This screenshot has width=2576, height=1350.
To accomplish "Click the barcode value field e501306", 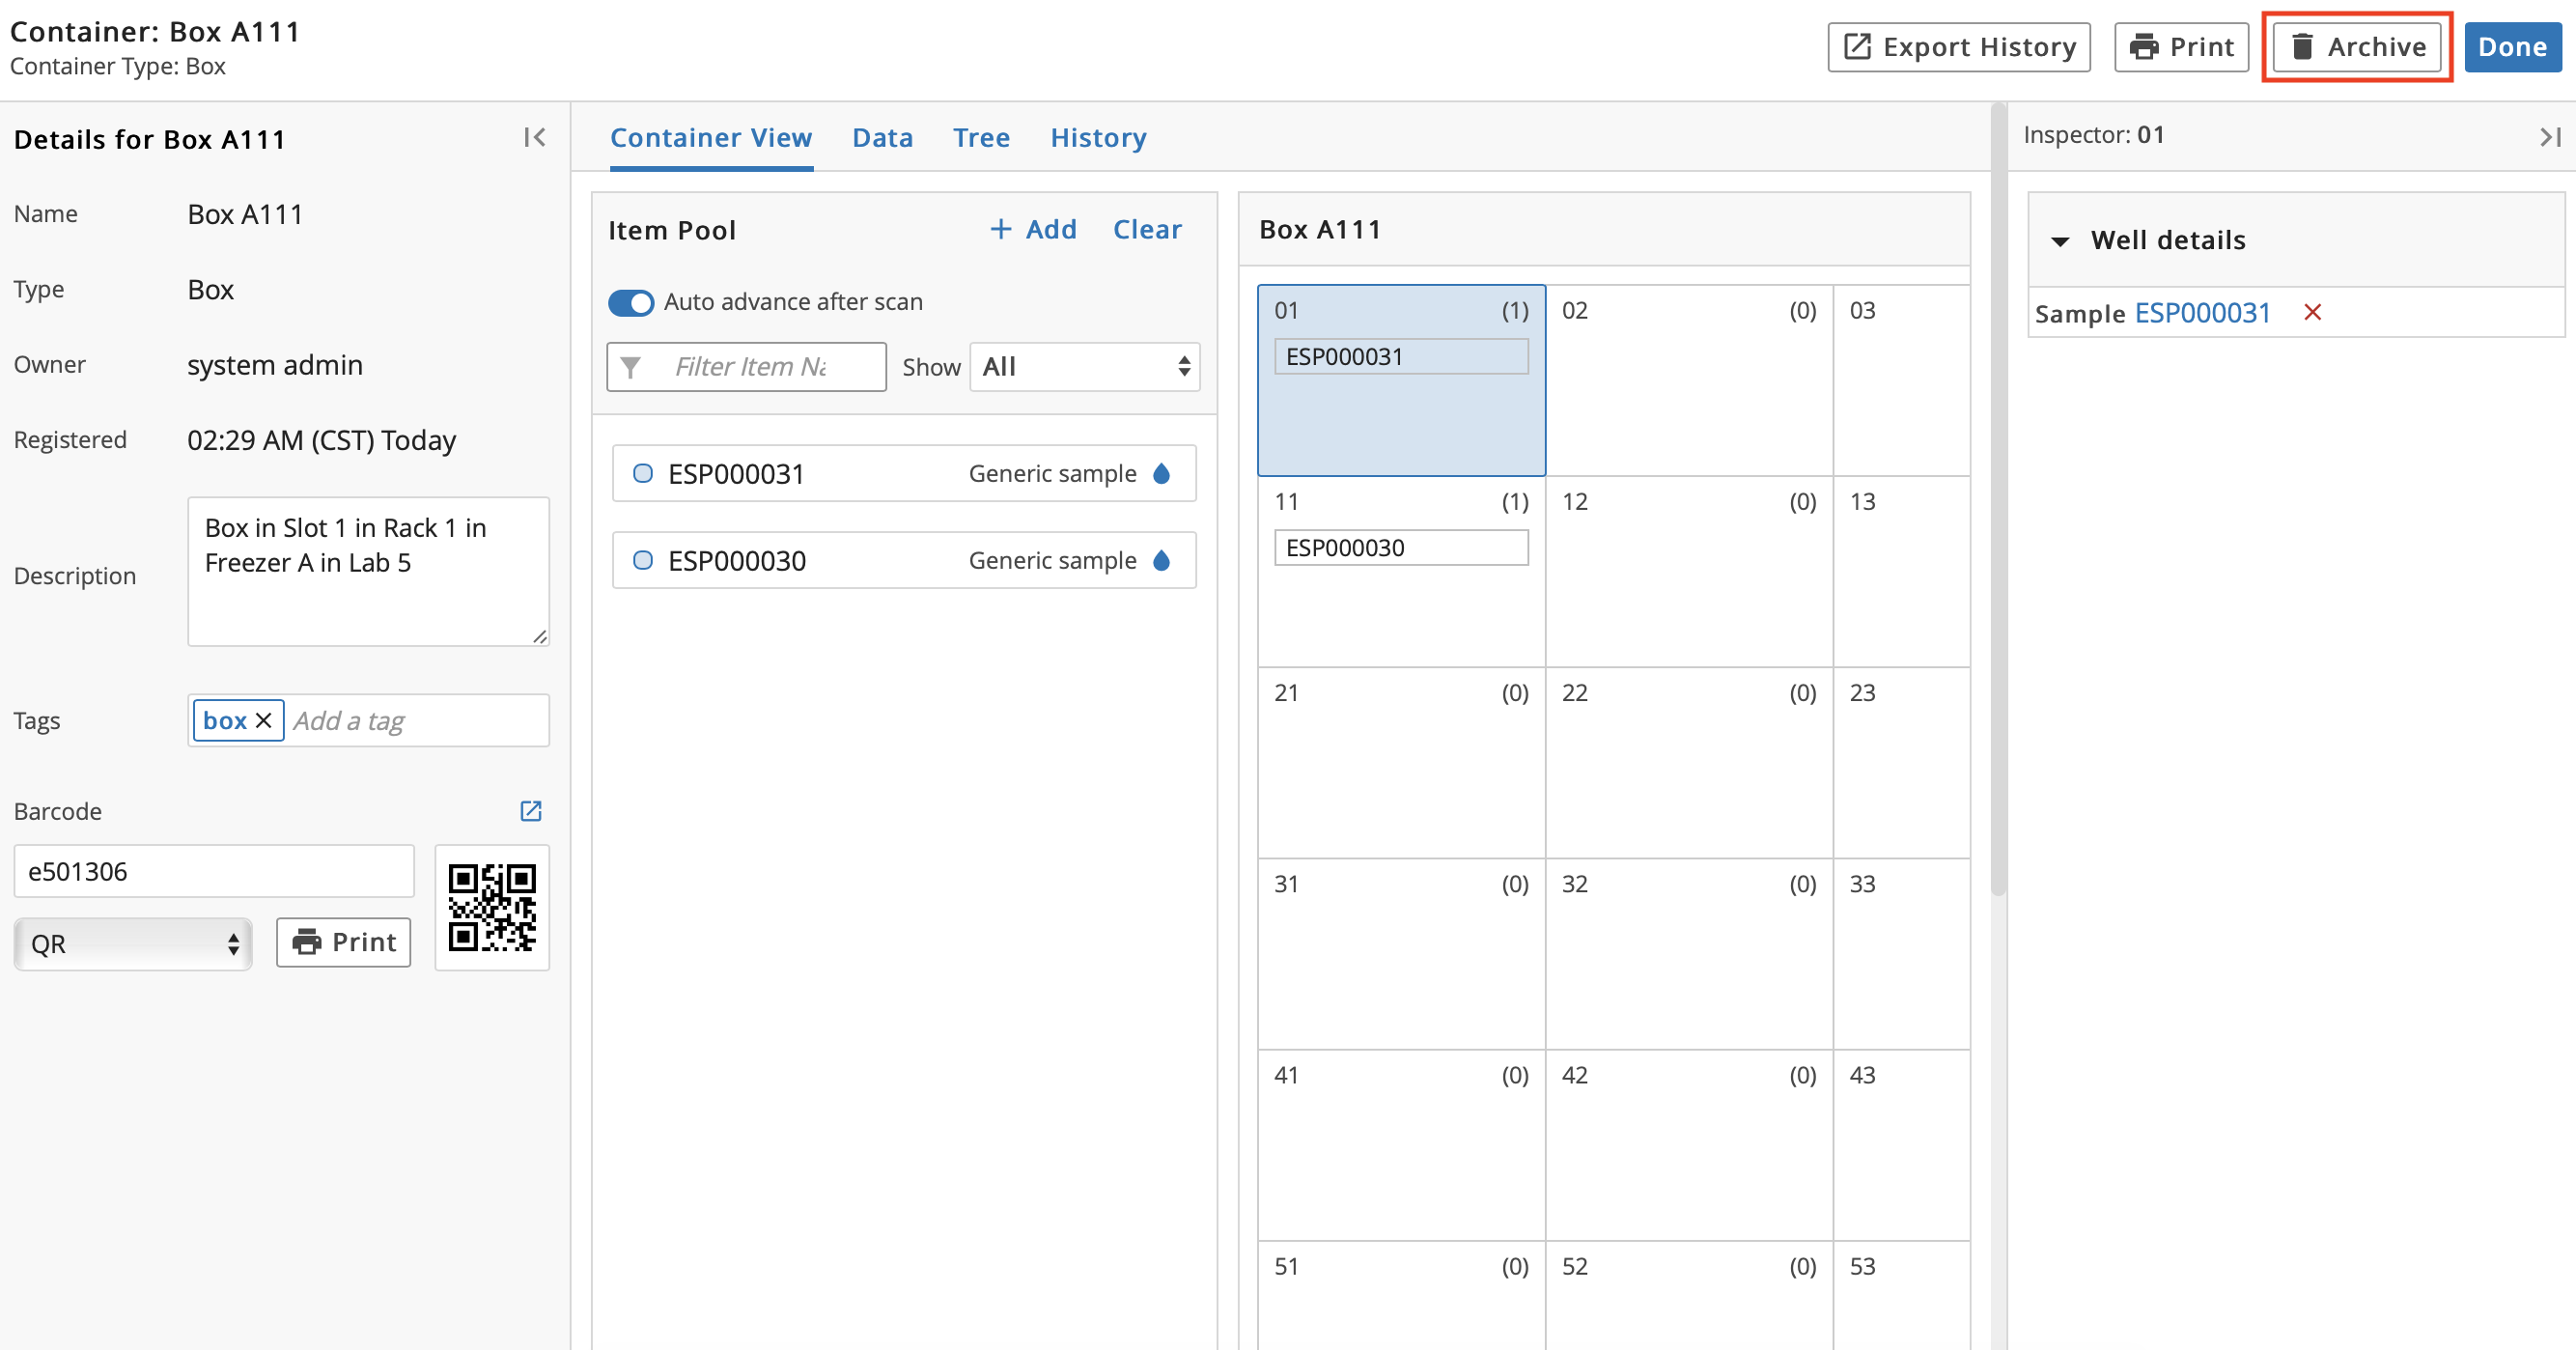I will (x=213, y=871).
